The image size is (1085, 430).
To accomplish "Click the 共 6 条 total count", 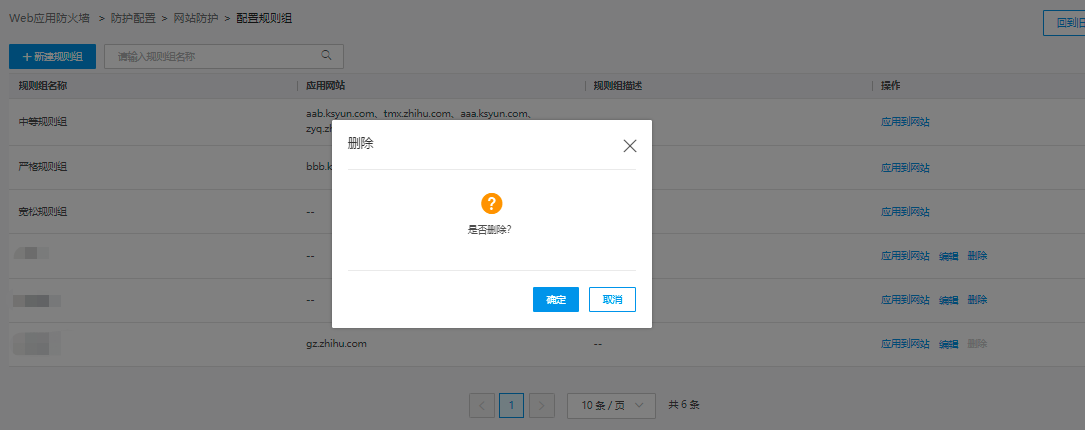I will click(x=684, y=405).
